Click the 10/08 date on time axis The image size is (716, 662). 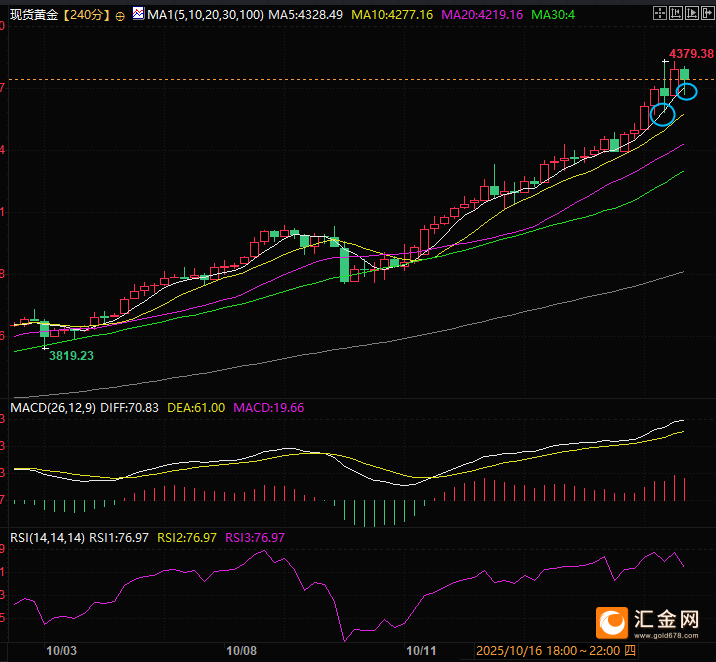[242, 650]
